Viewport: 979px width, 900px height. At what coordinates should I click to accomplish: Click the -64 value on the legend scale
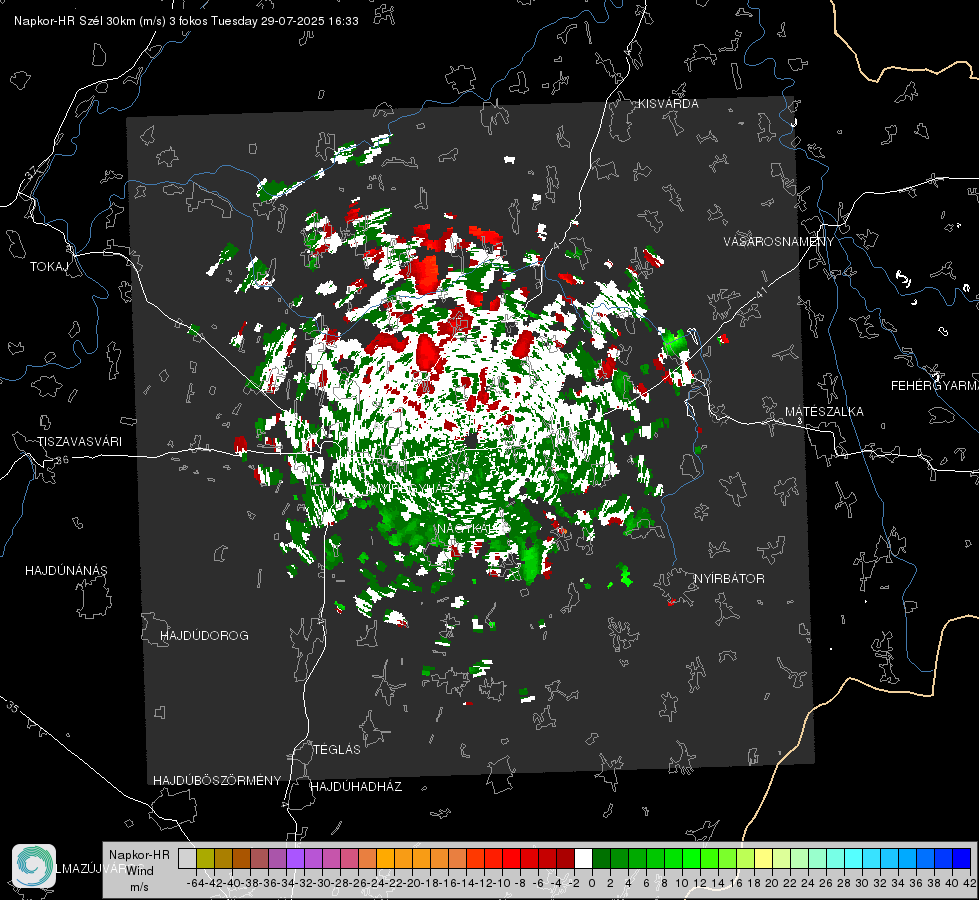coord(195,883)
